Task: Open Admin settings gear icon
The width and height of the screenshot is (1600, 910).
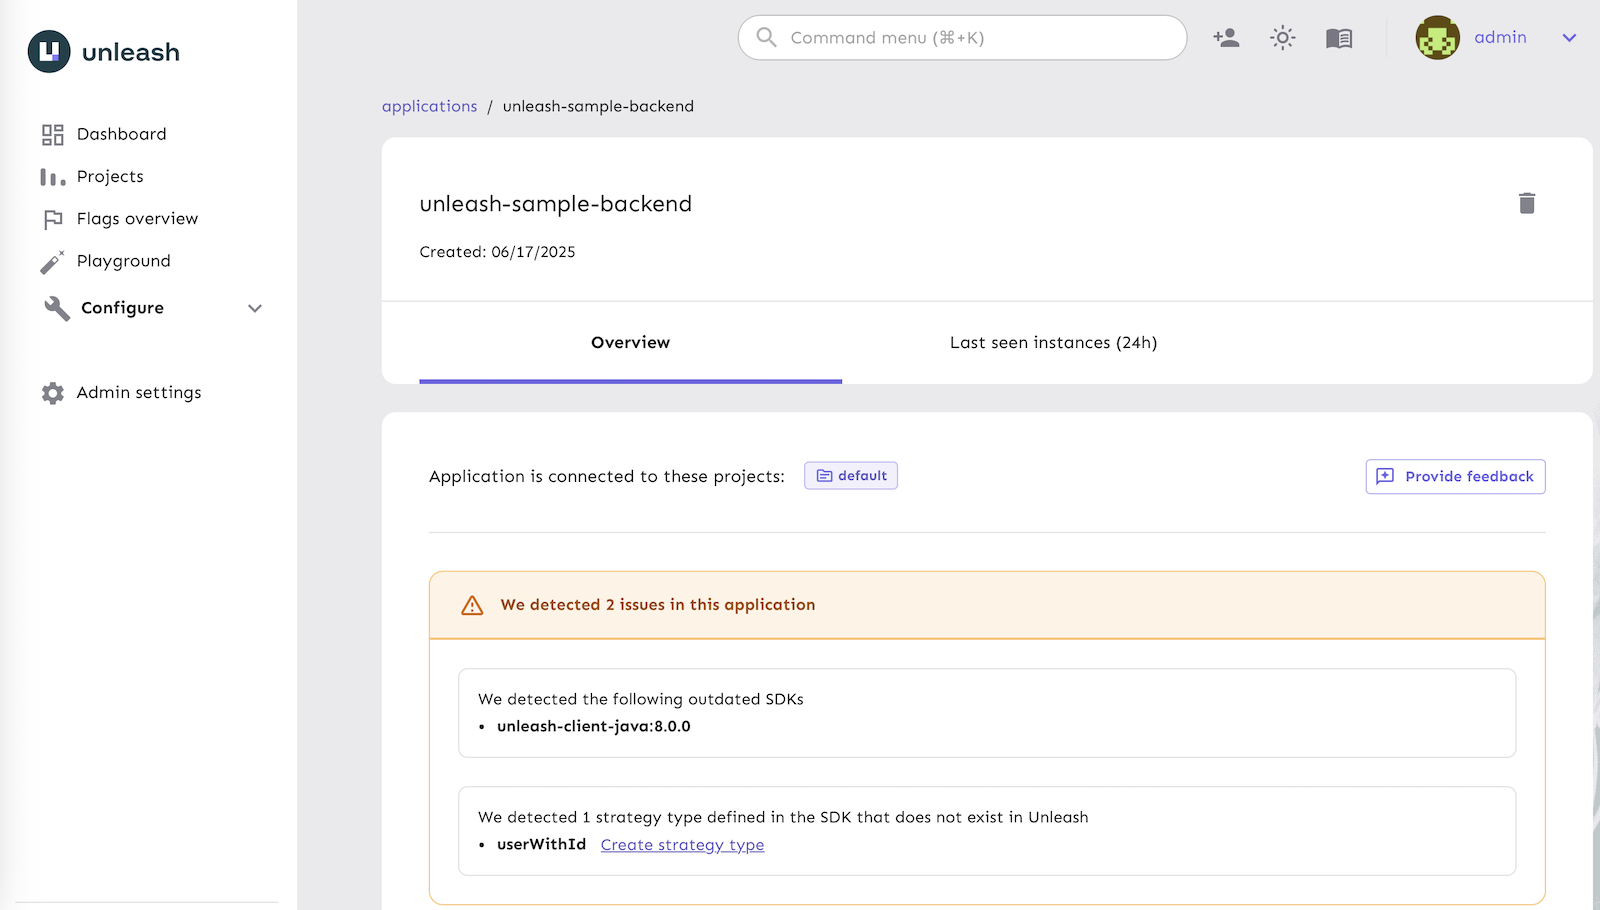Action: point(52,393)
